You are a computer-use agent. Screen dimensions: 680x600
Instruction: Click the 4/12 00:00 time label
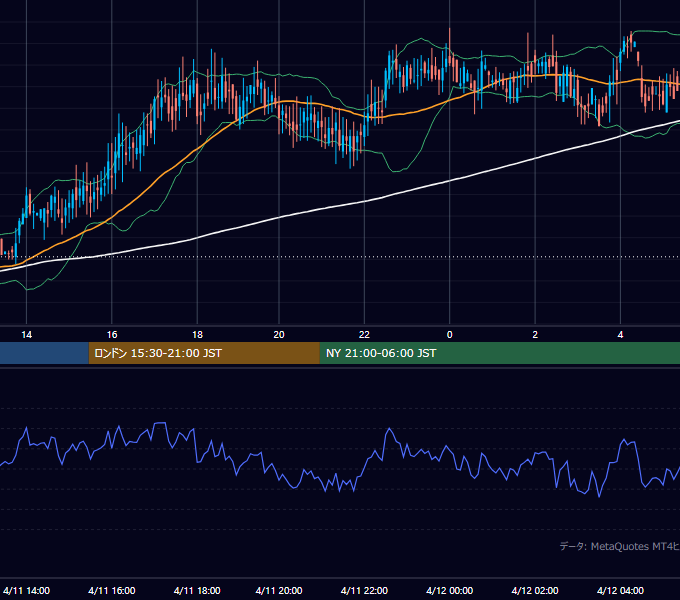pos(450,590)
